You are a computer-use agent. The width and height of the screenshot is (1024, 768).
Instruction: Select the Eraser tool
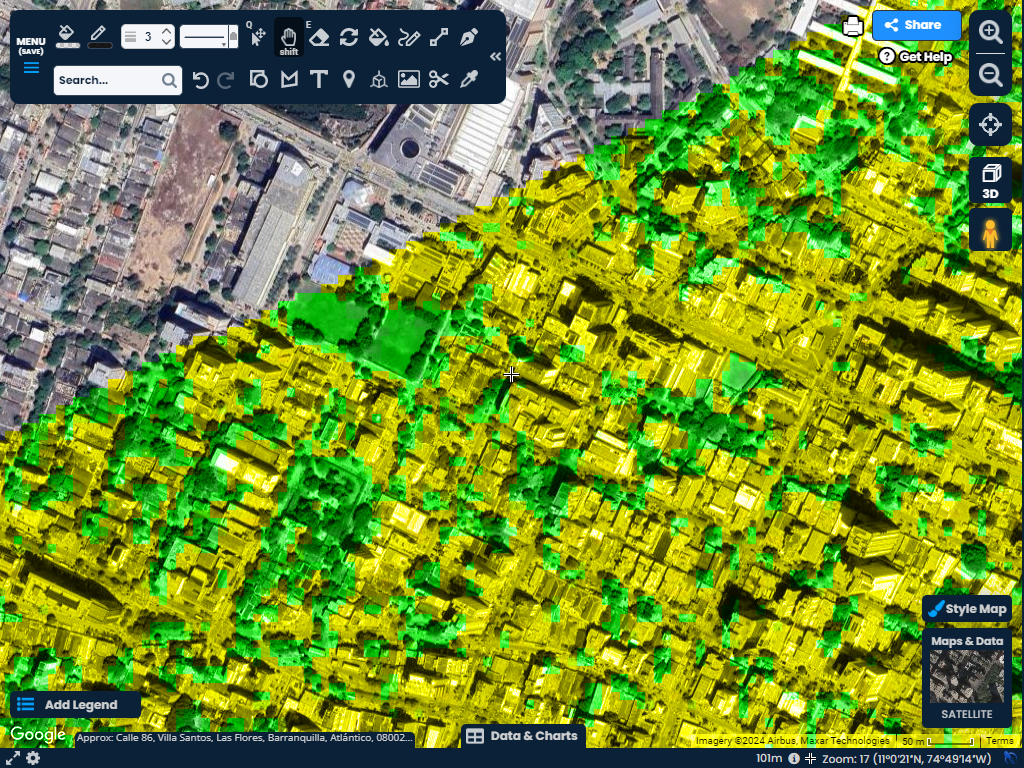[319, 37]
